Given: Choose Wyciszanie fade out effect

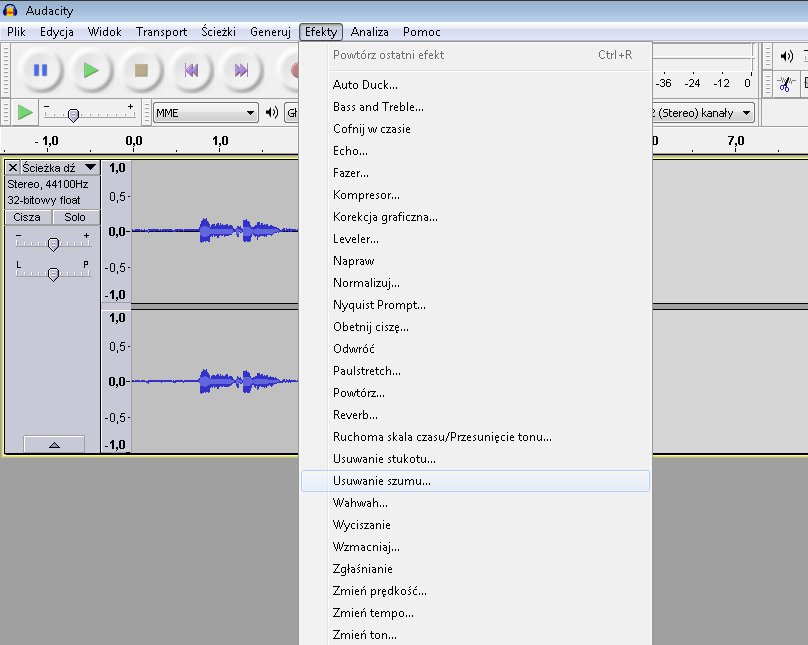Looking at the screenshot, I should tap(475, 525).
